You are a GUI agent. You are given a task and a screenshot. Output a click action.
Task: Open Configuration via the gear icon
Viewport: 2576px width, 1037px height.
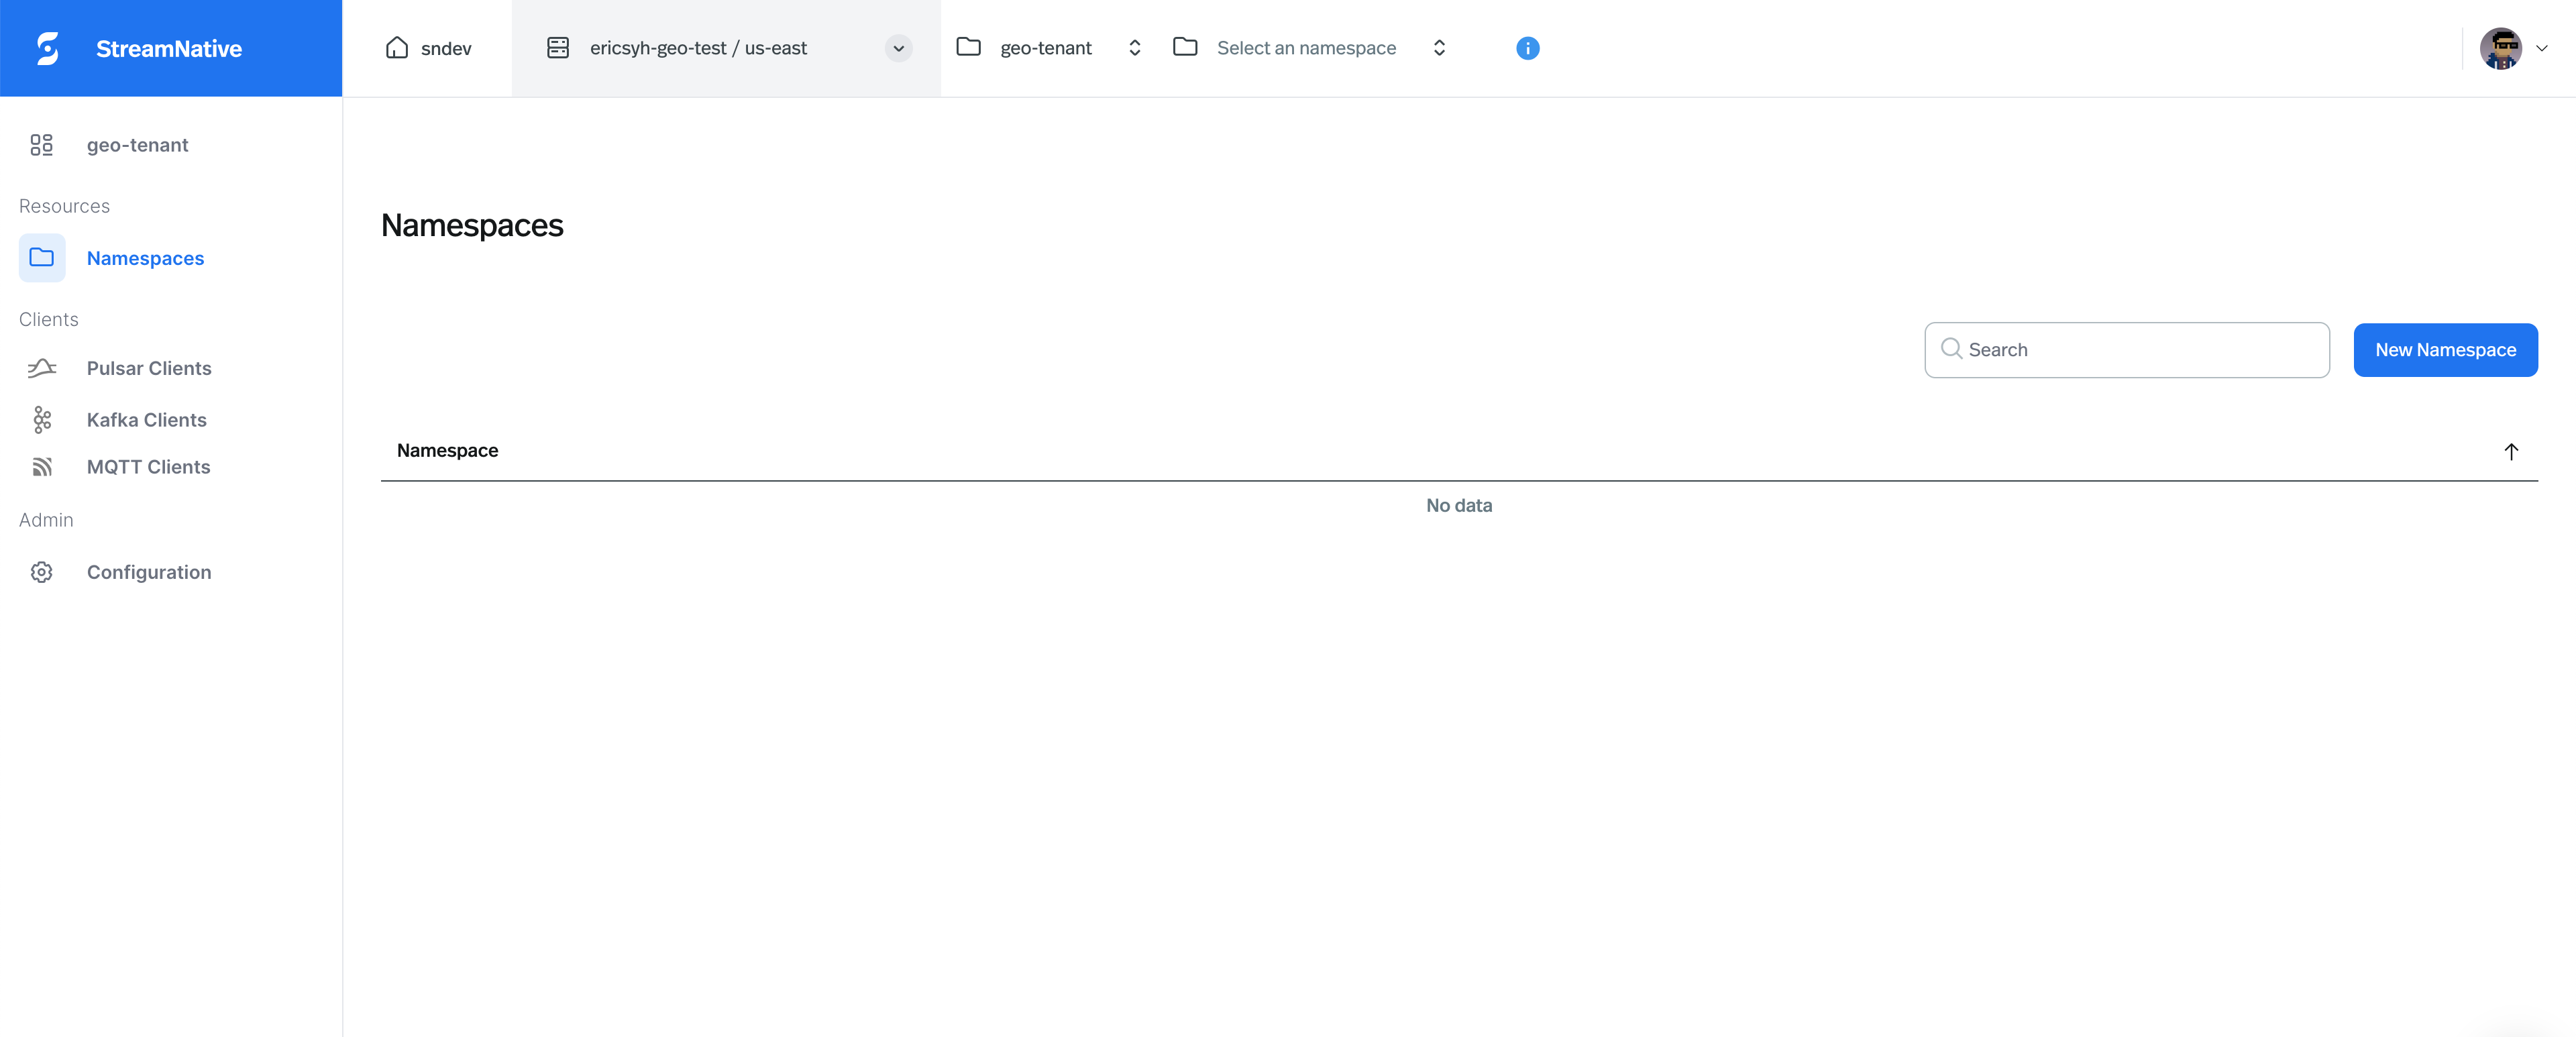click(x=41, y=572)
